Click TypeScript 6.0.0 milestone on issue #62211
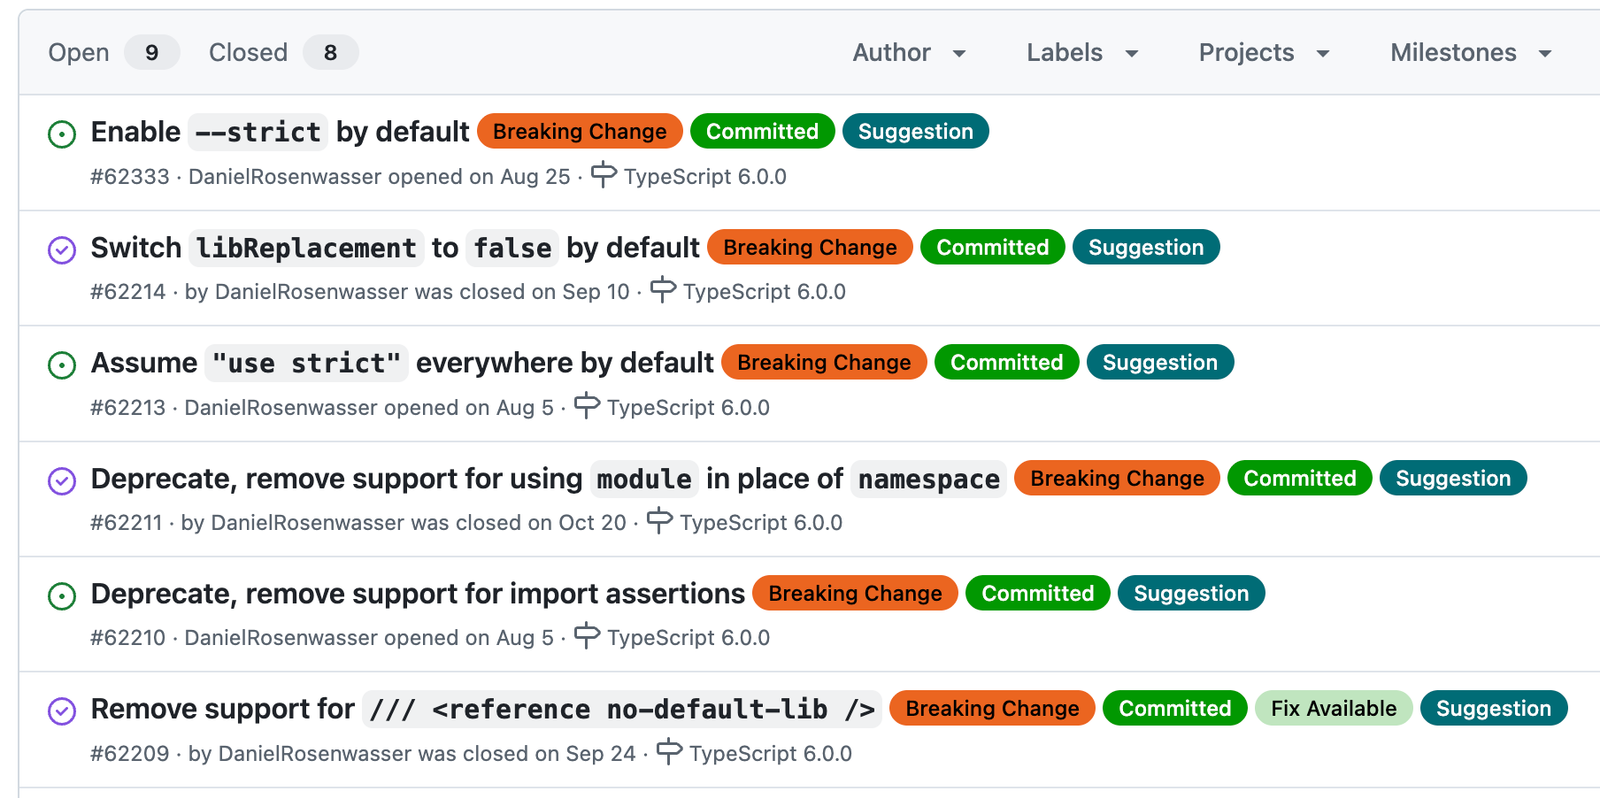The width and height of the screenshot is (1600, 798). [761, 523]
